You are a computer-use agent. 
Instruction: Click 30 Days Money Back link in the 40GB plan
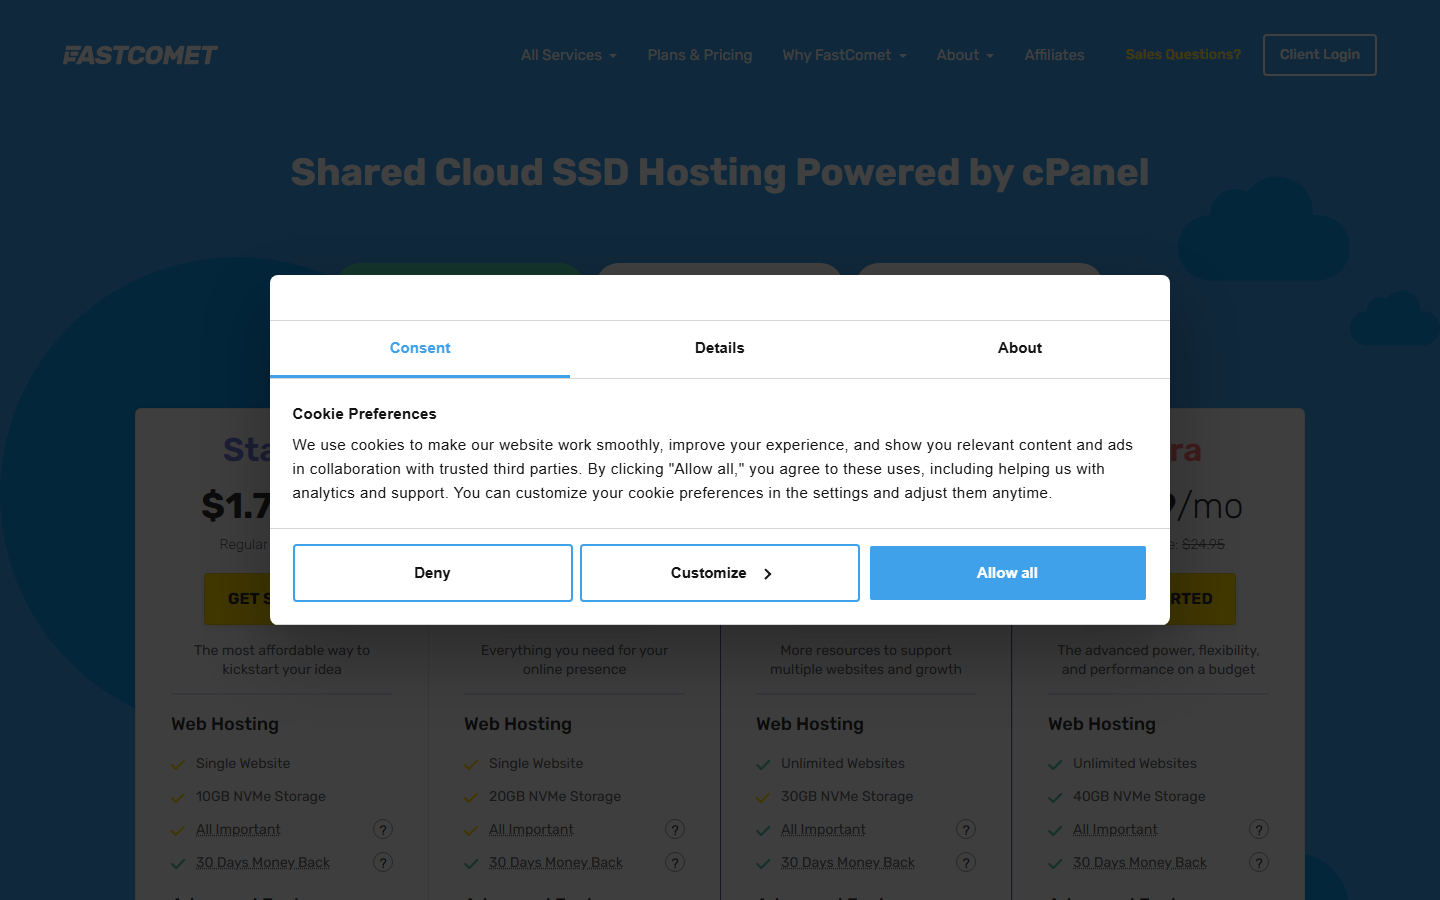click(1140, 862)
